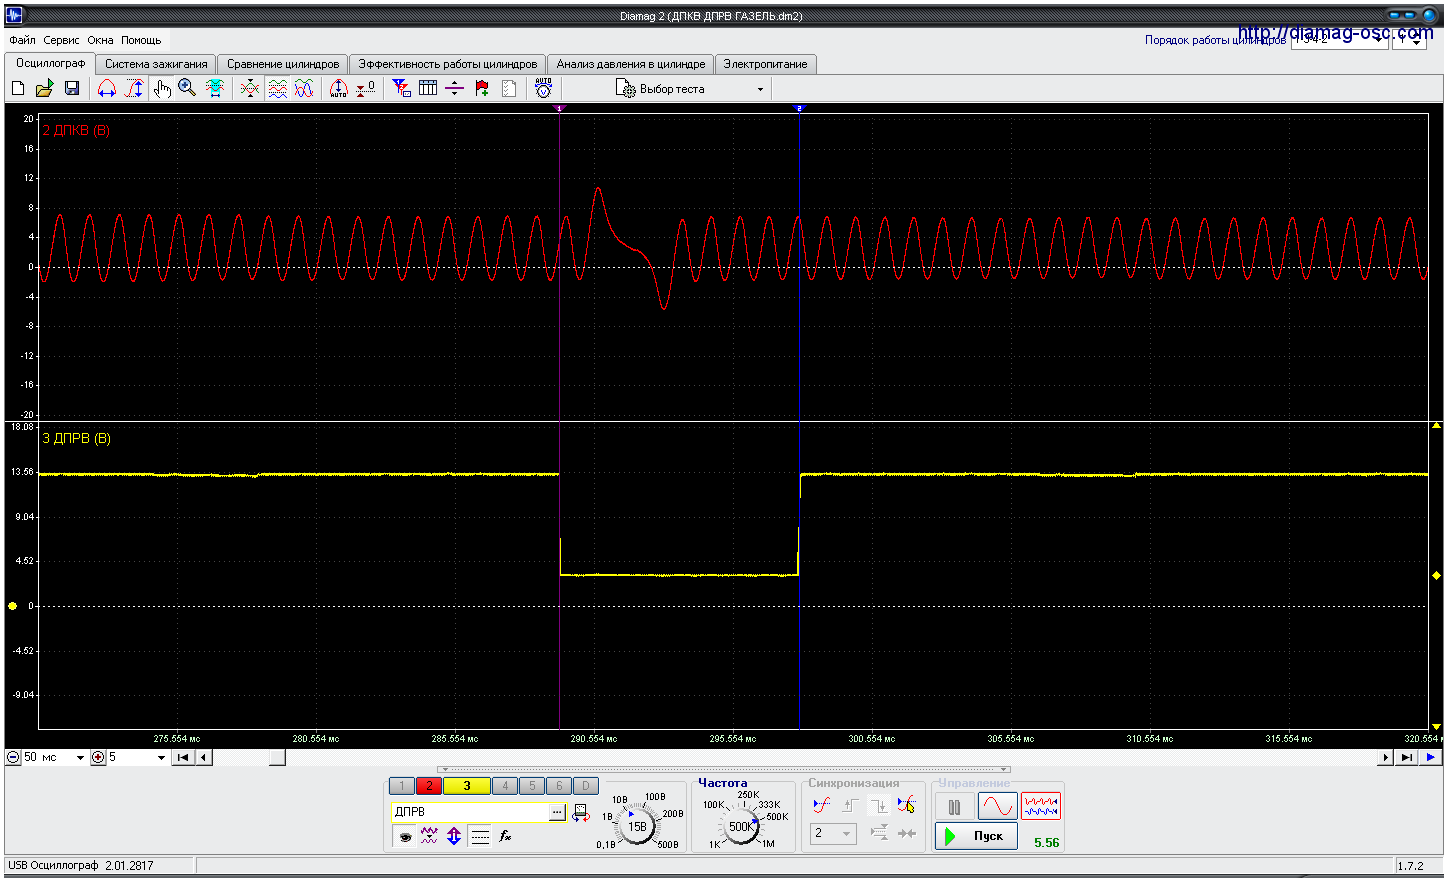This screenshot has height=878, width=1448.
Task: Jump to start of recording
Action: click(x=183, y=757)
